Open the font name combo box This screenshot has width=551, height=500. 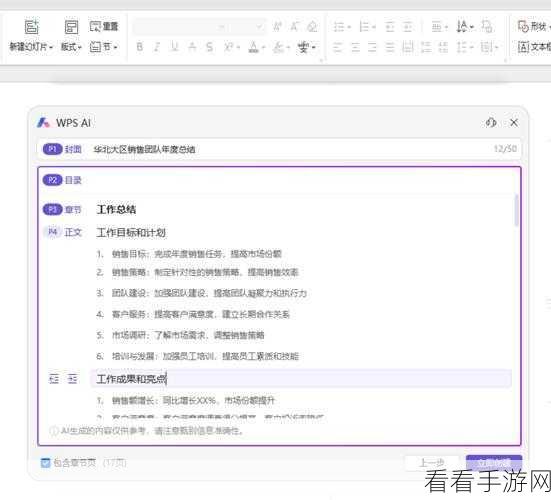(180, 27)
